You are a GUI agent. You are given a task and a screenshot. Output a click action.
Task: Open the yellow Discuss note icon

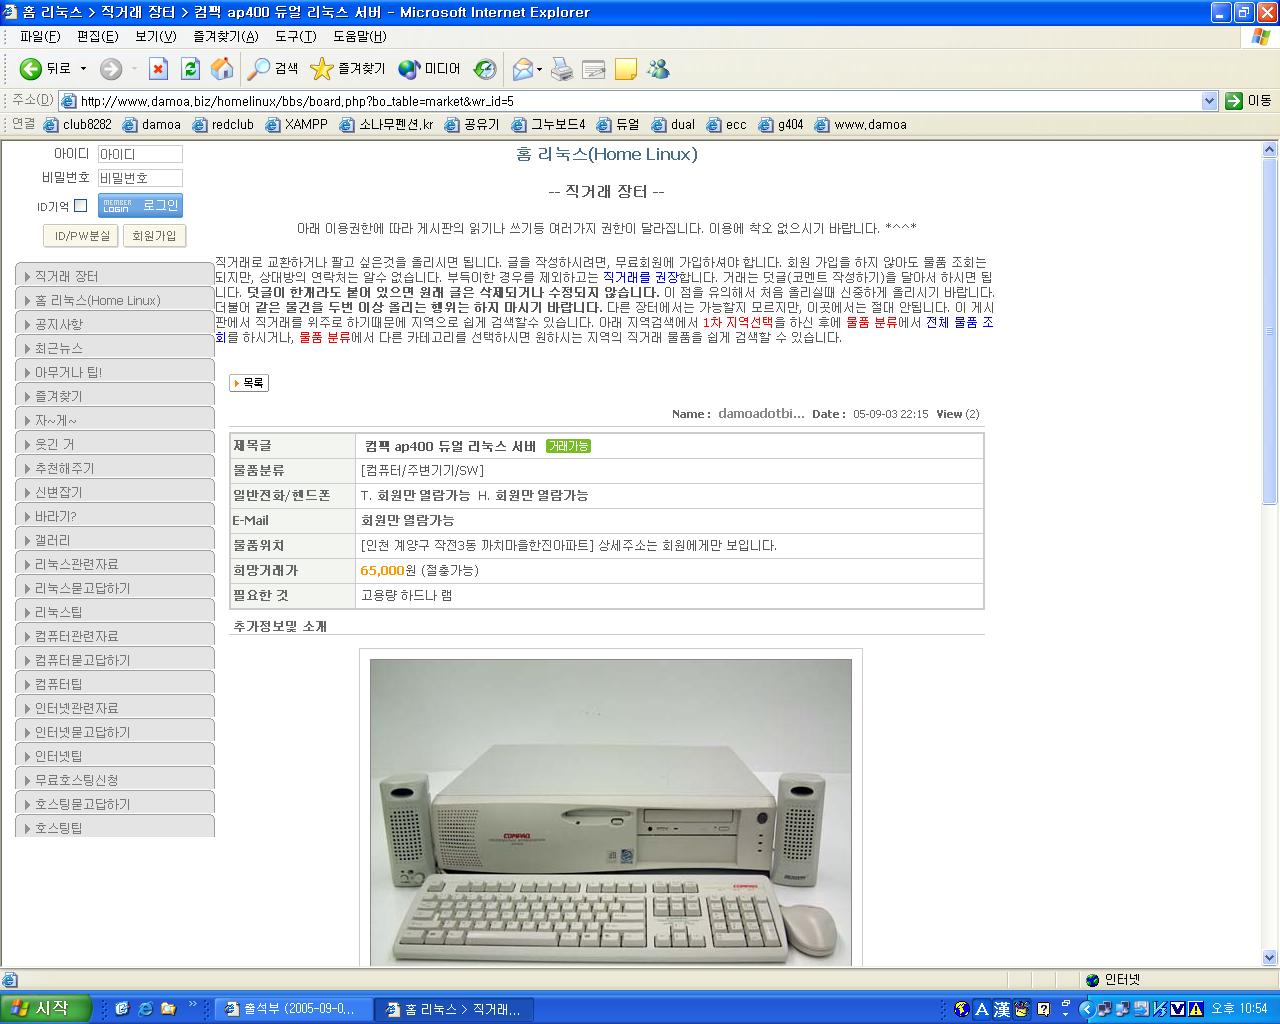pyautogui.click(x=626, y=69)
